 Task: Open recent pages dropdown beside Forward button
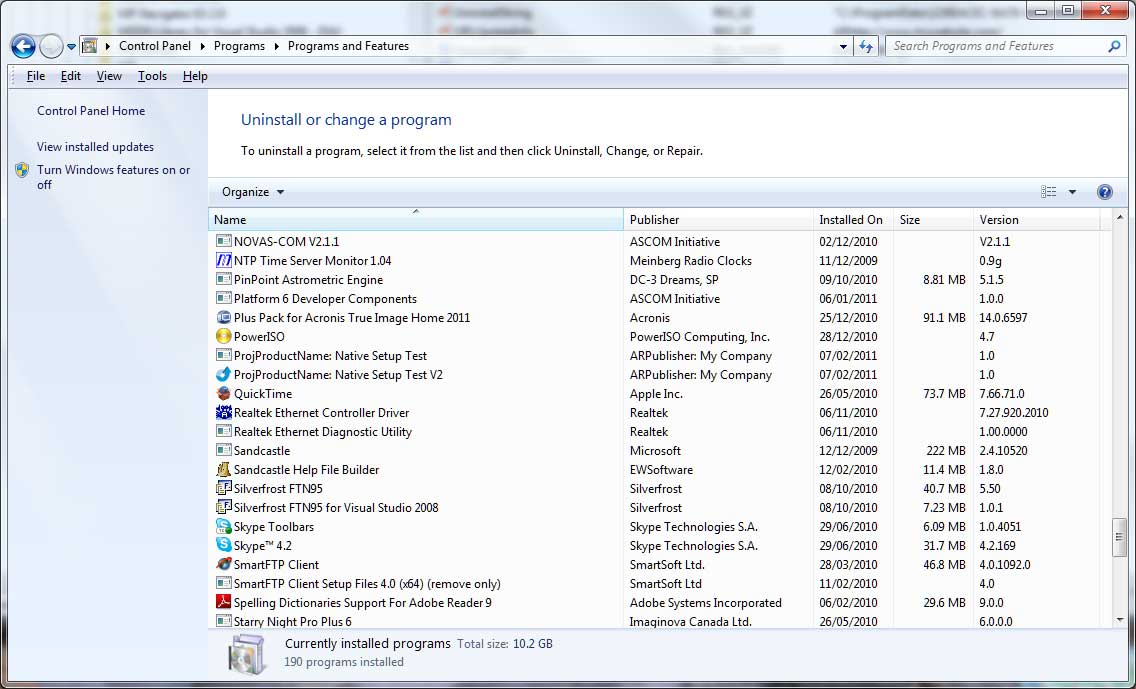(x=71, y=47)
